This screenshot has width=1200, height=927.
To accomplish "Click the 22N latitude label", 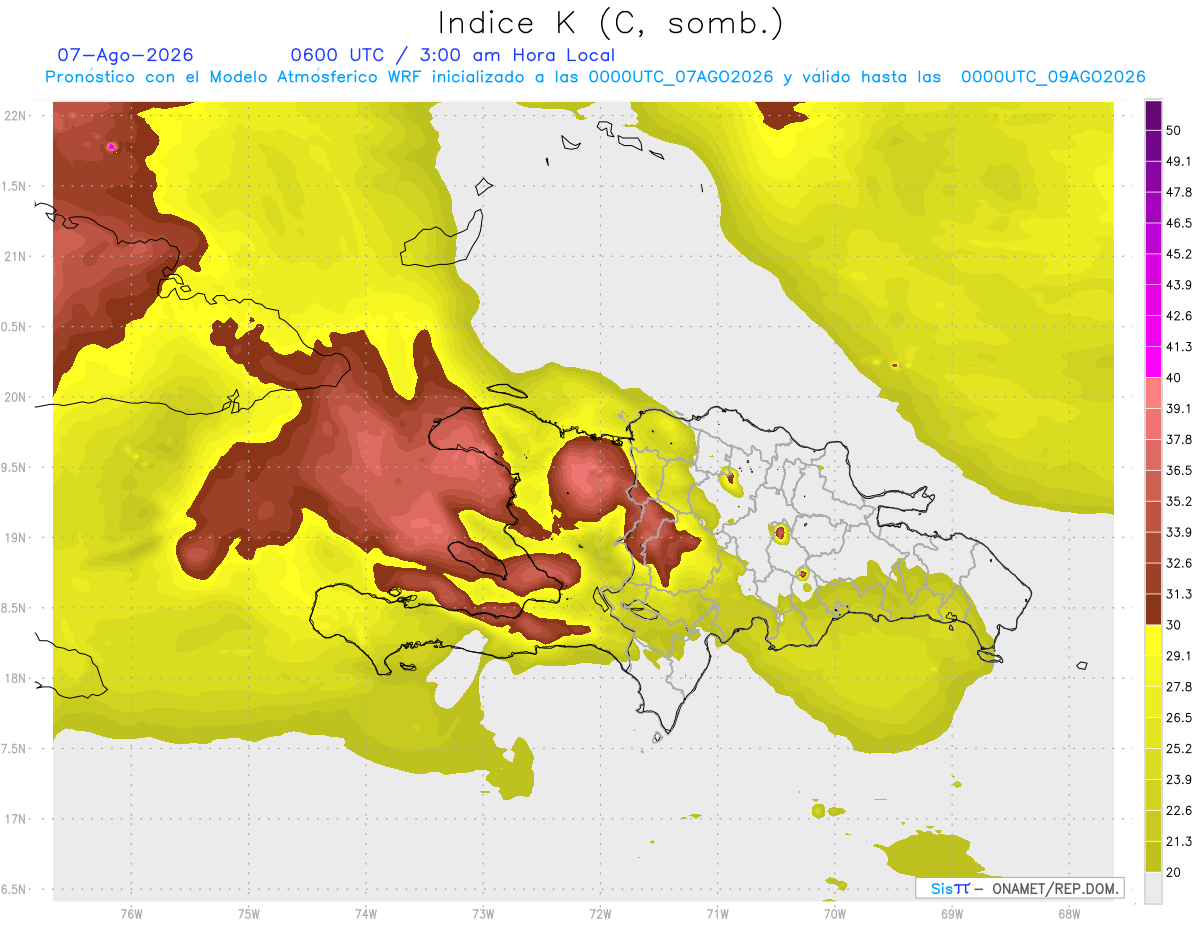I will (15, 116).
